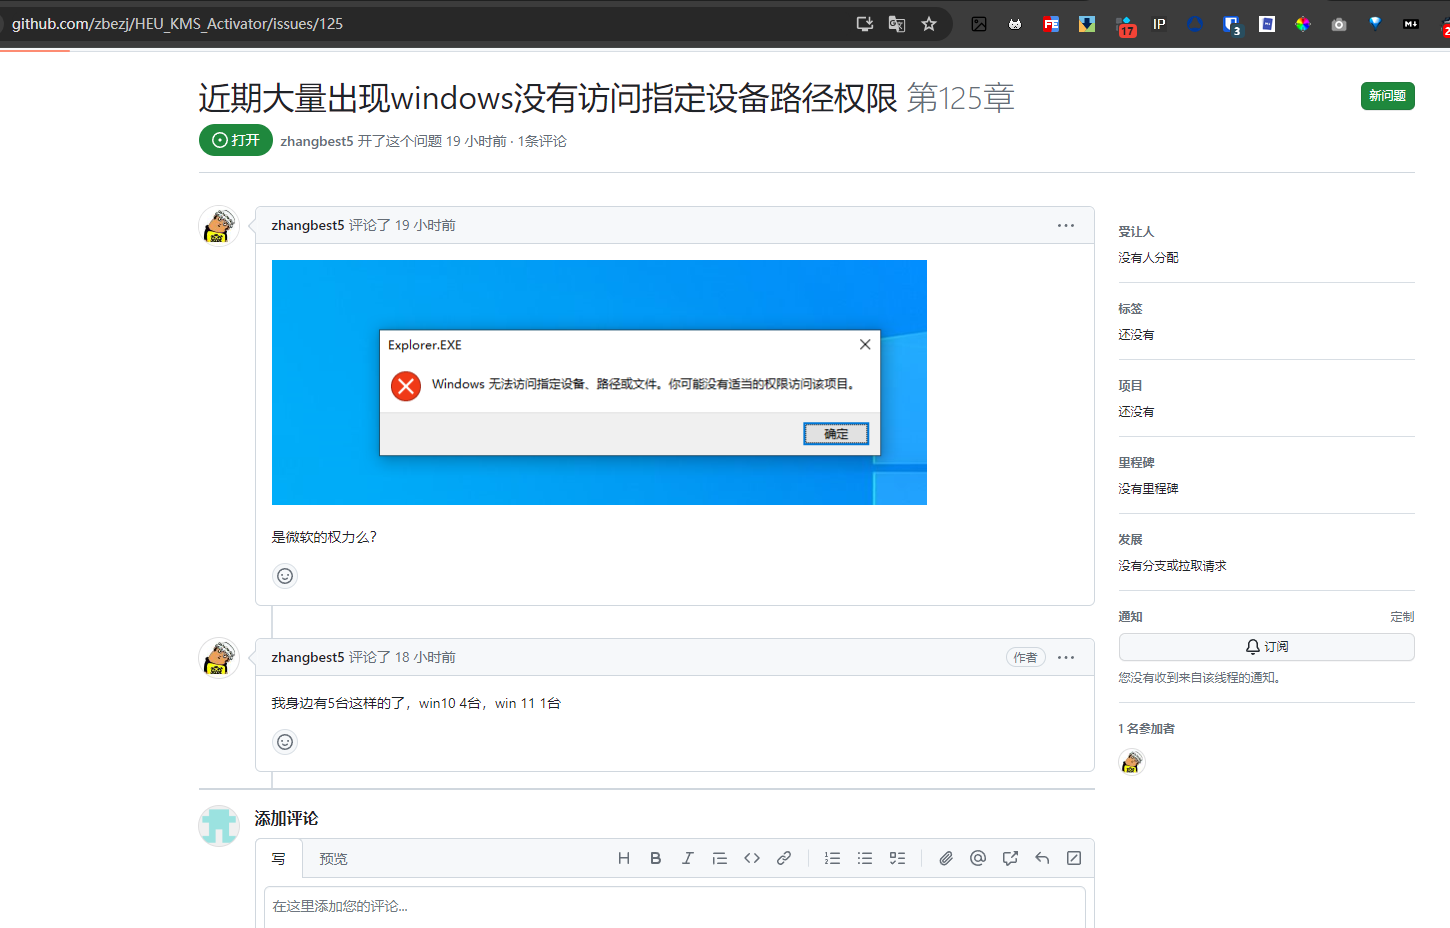The width and height of the screenshot is (1450, 928).
Task: Open 定制 notification settings
Action: (1402, 616)
